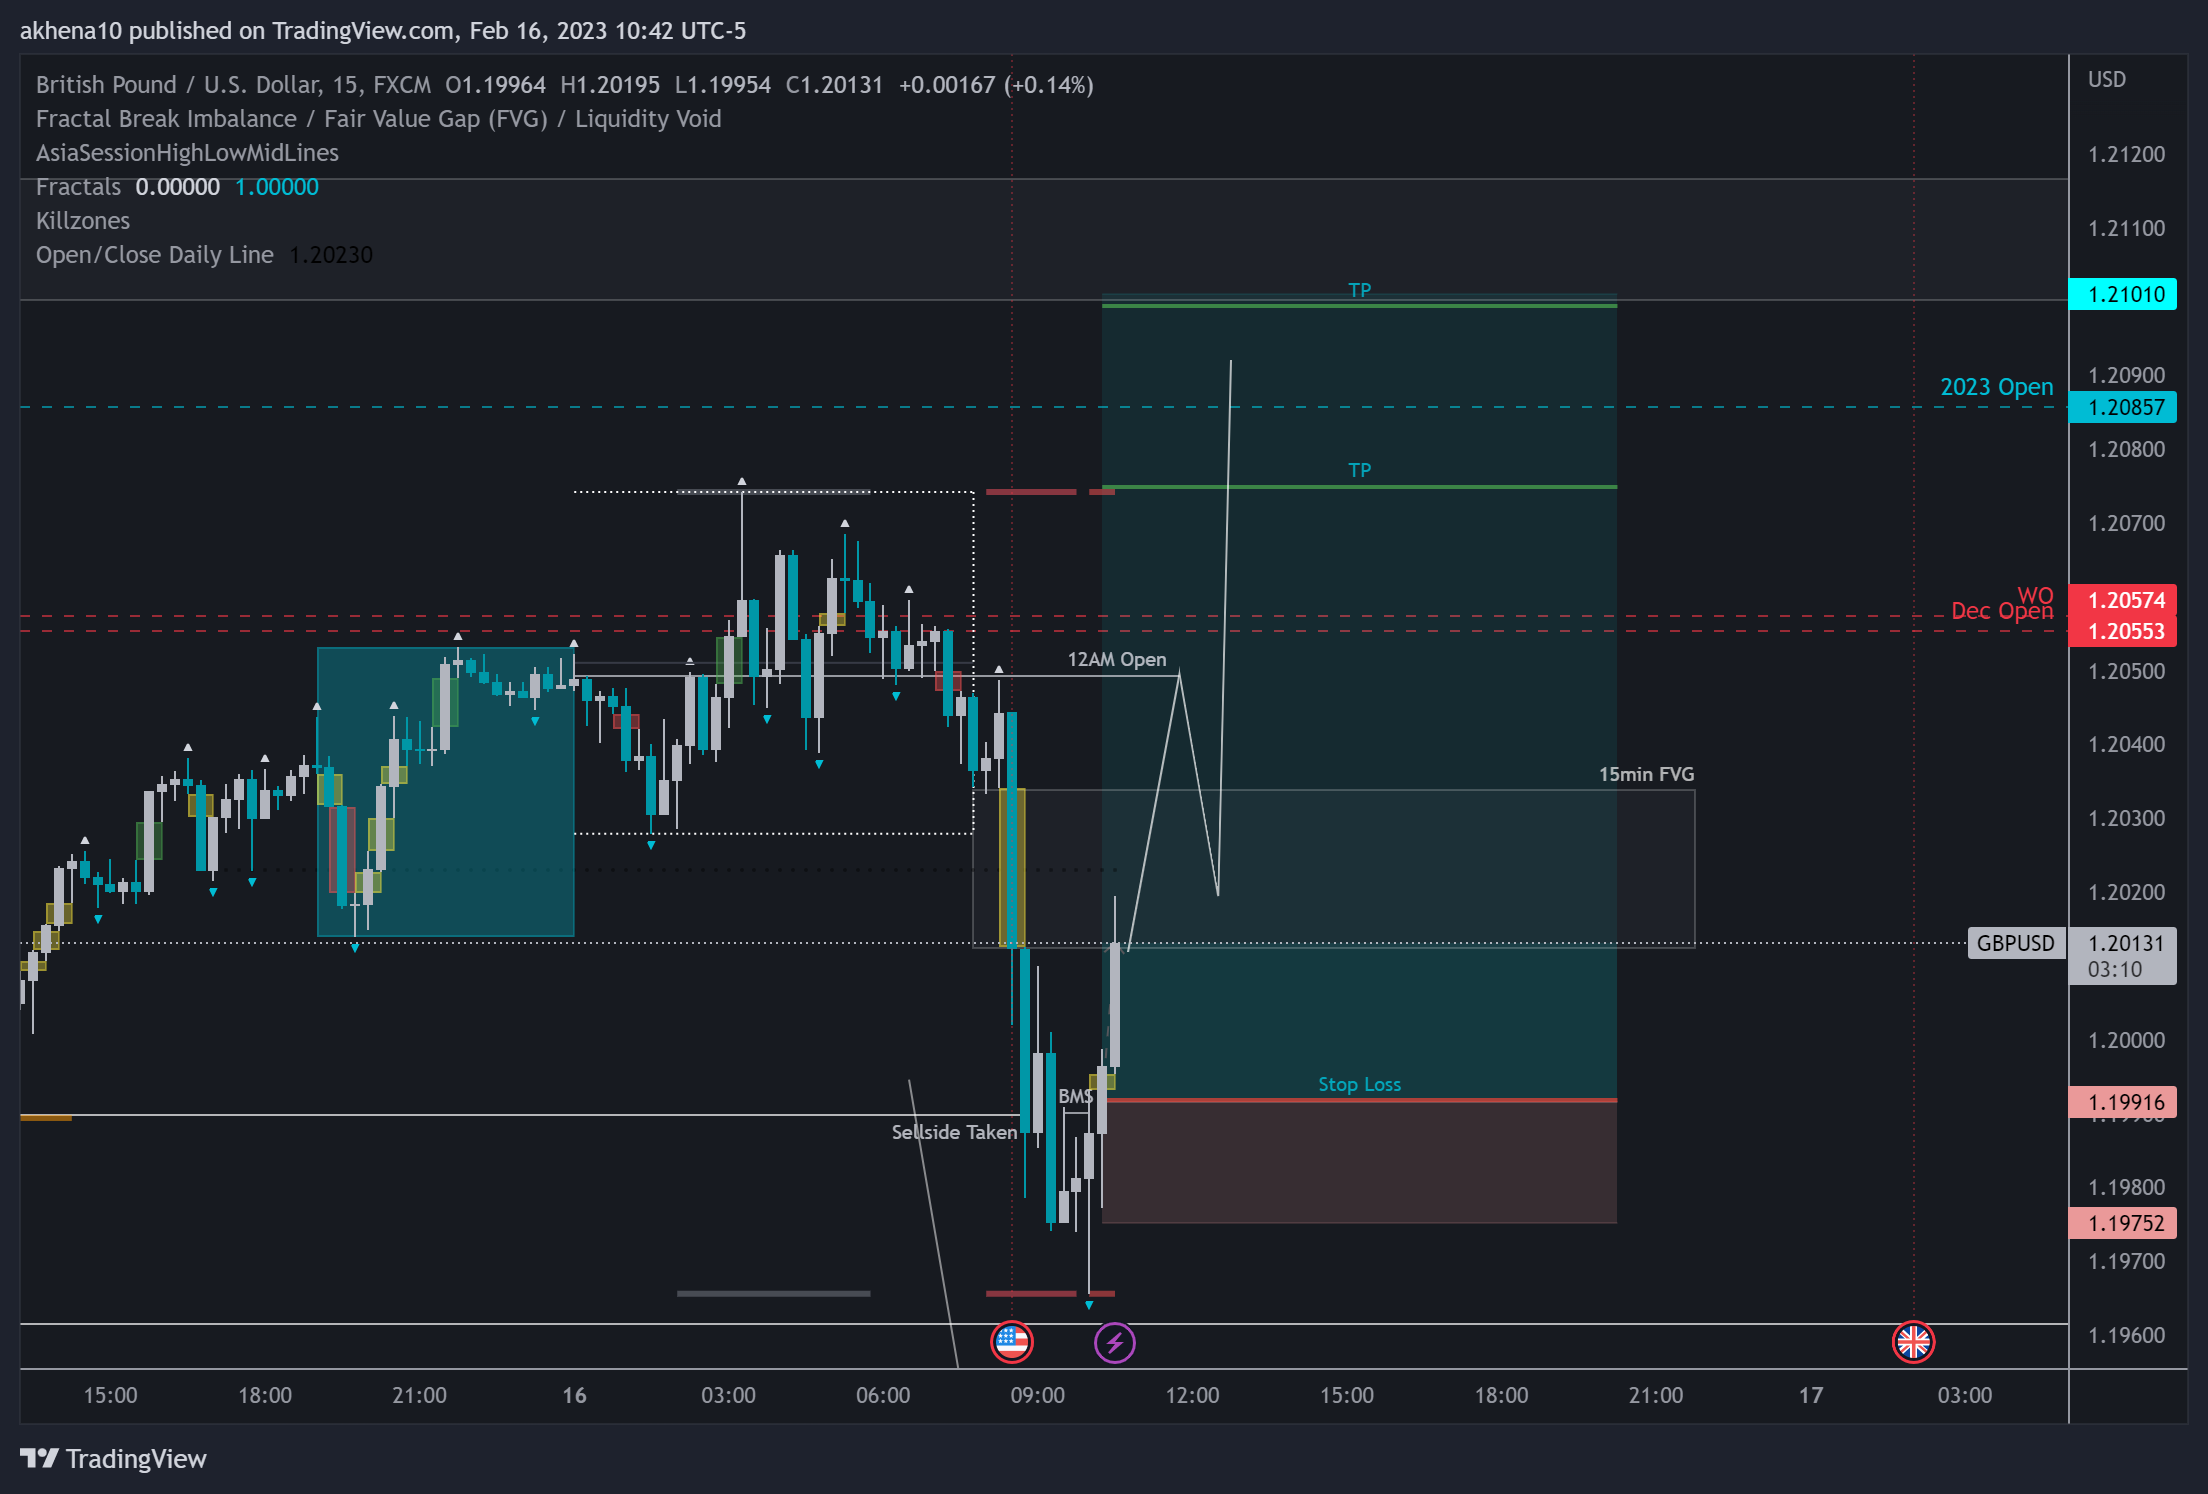The image size is (2208, 1494).
Task: Click the 1.19600 price axis value
Action: coord(2126,1335)
